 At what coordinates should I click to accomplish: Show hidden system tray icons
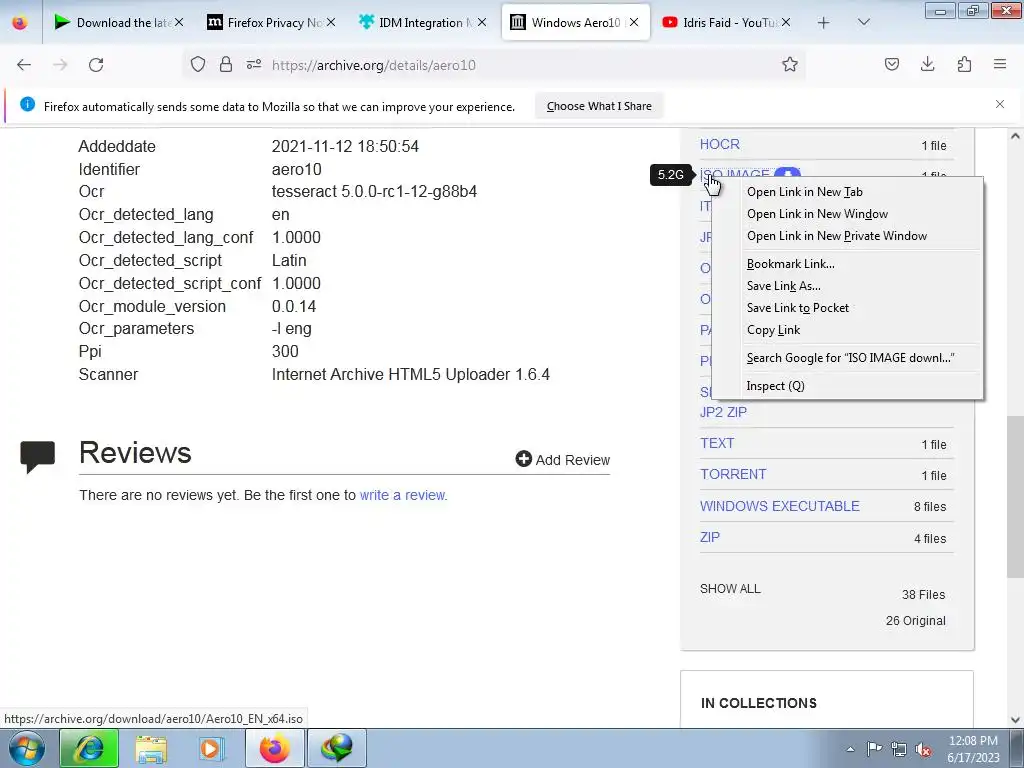pos(850,749)
